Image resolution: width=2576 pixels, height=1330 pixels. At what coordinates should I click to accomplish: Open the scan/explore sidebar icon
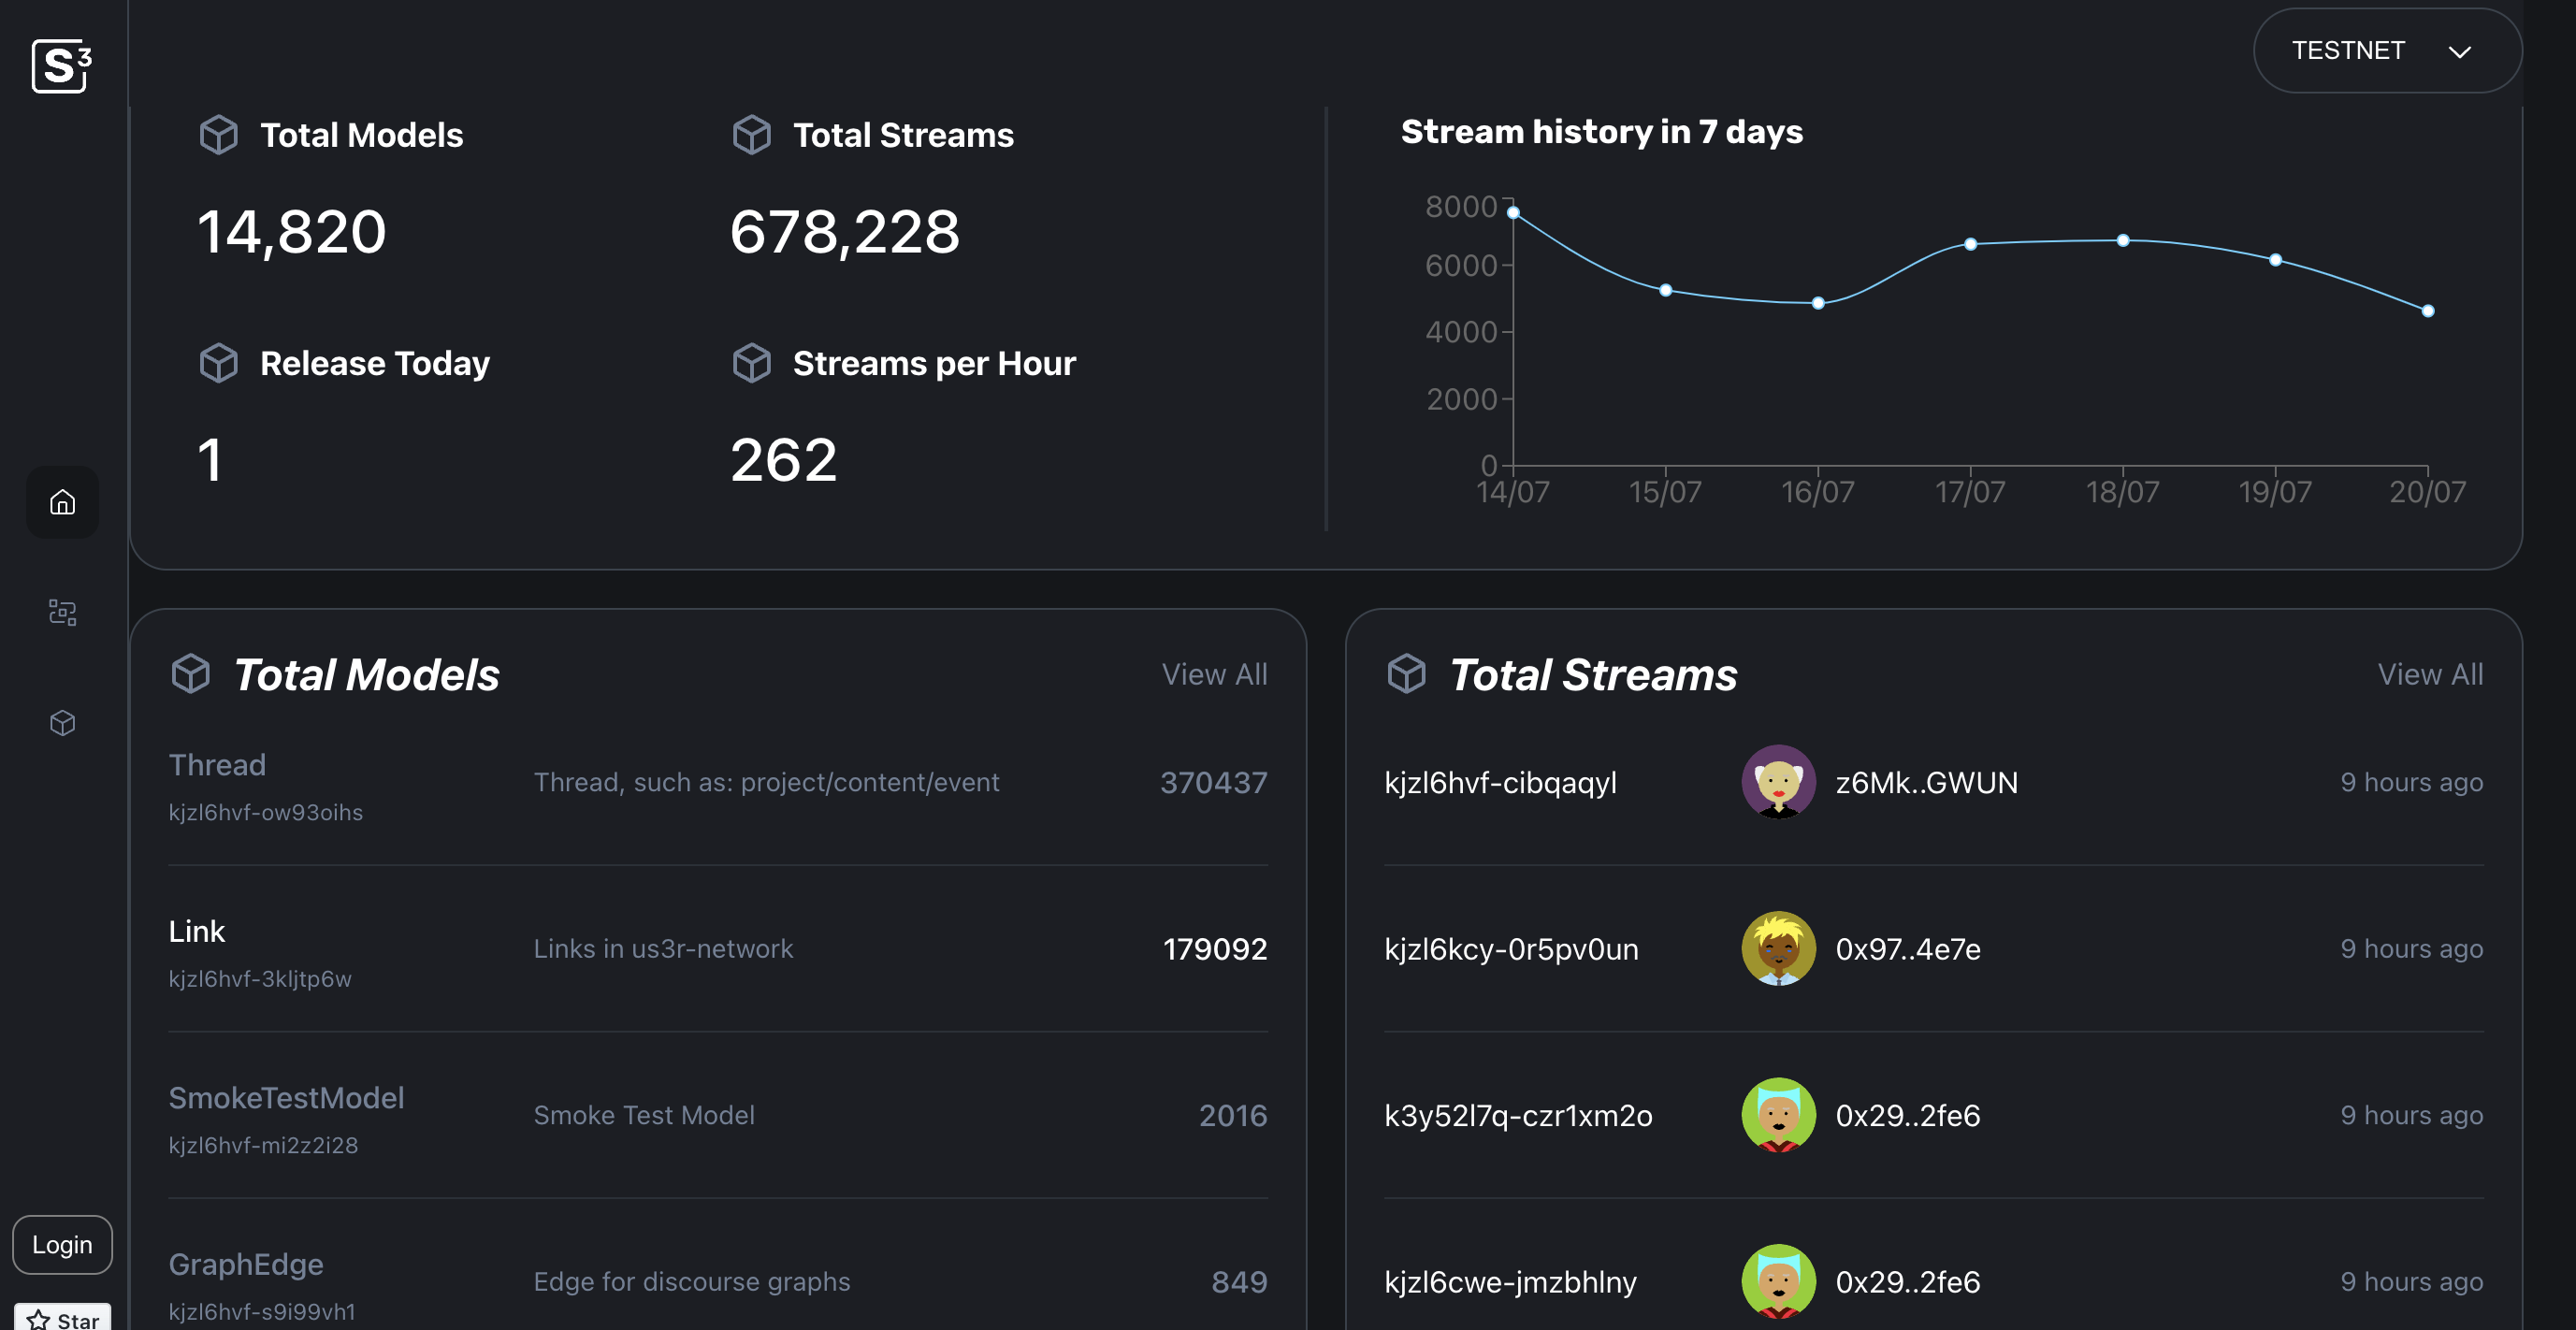pos(62,612)
